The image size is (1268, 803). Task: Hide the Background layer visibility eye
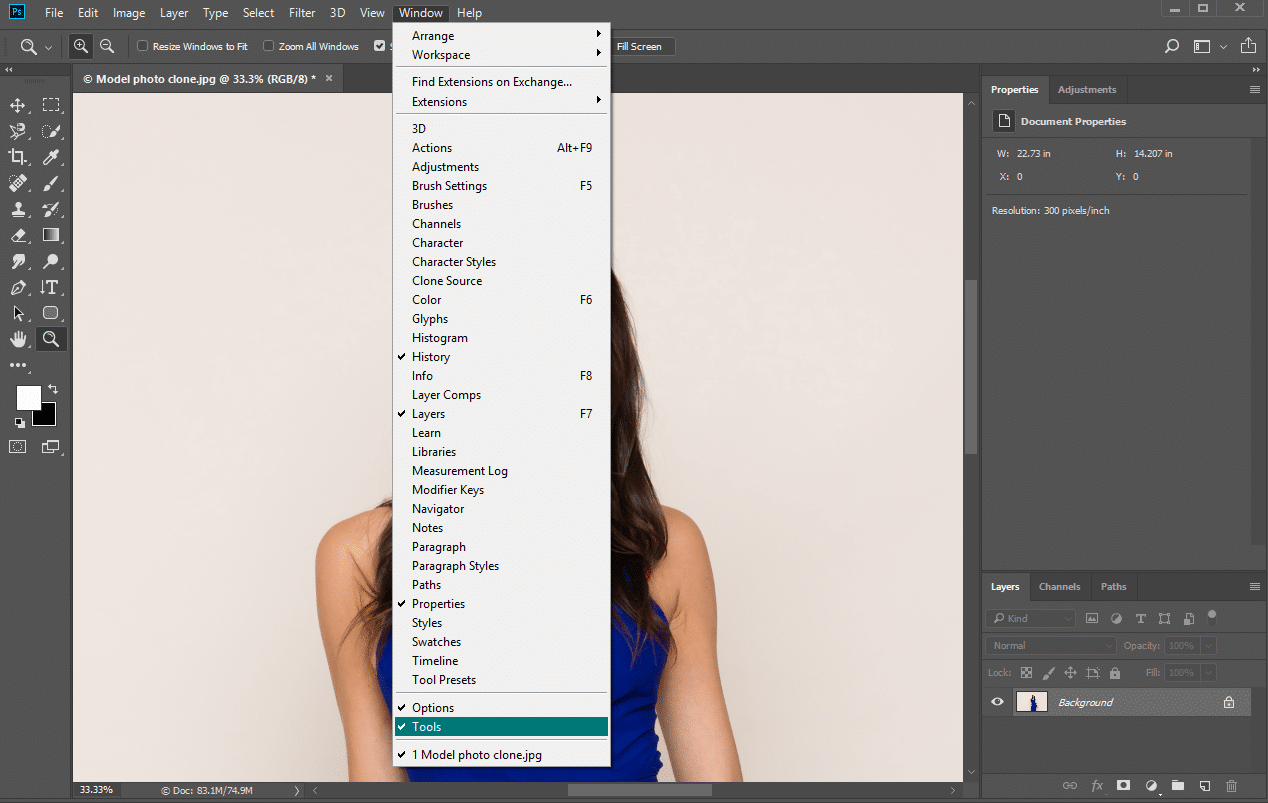[996, 701]
